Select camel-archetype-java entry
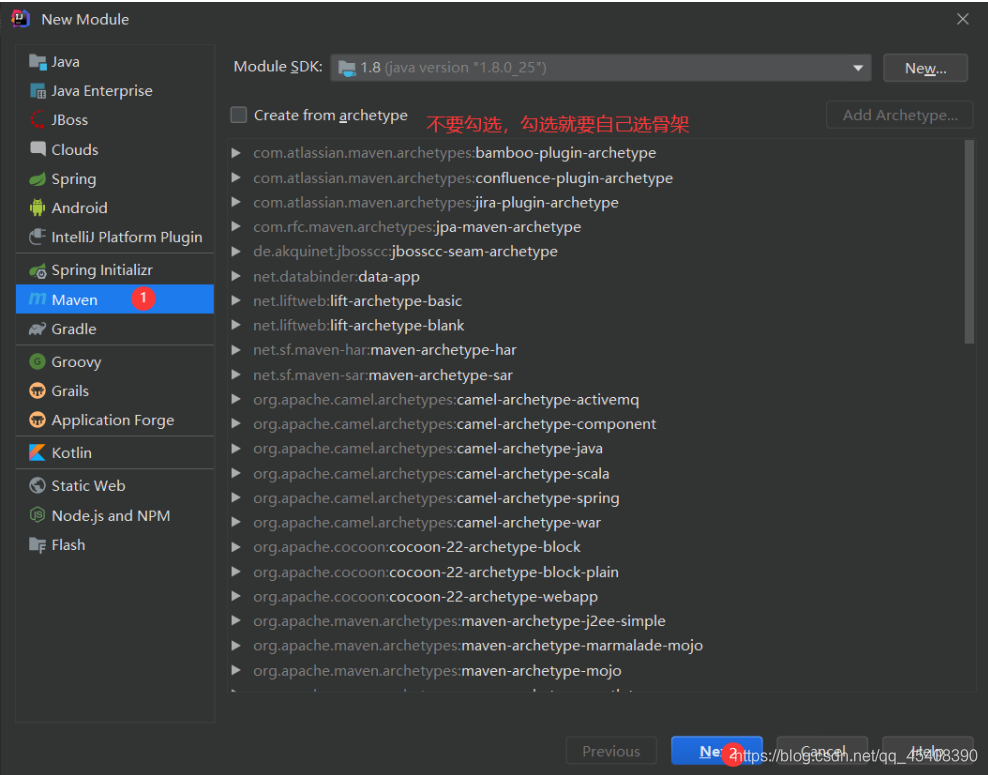988x775 pixels. 428,449
